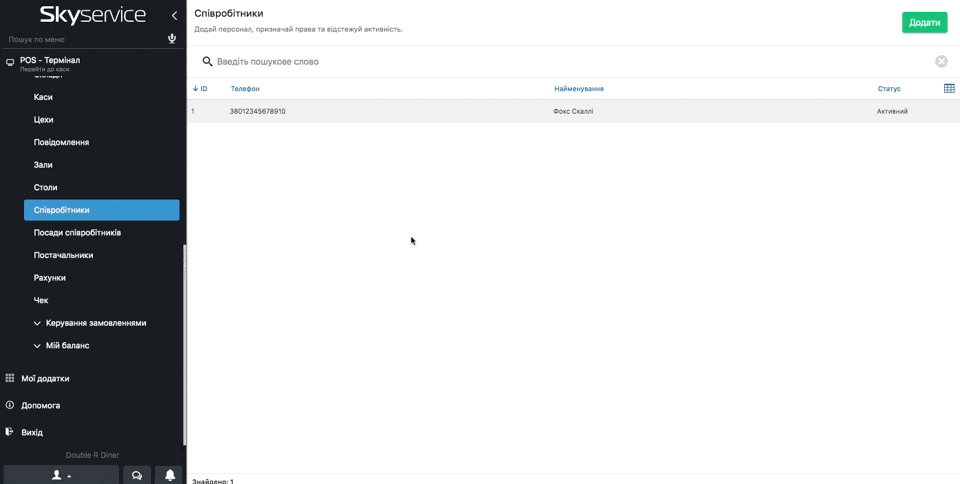Click the magnifying glass search icon
The image size is (960, 484).
(208, 61)
